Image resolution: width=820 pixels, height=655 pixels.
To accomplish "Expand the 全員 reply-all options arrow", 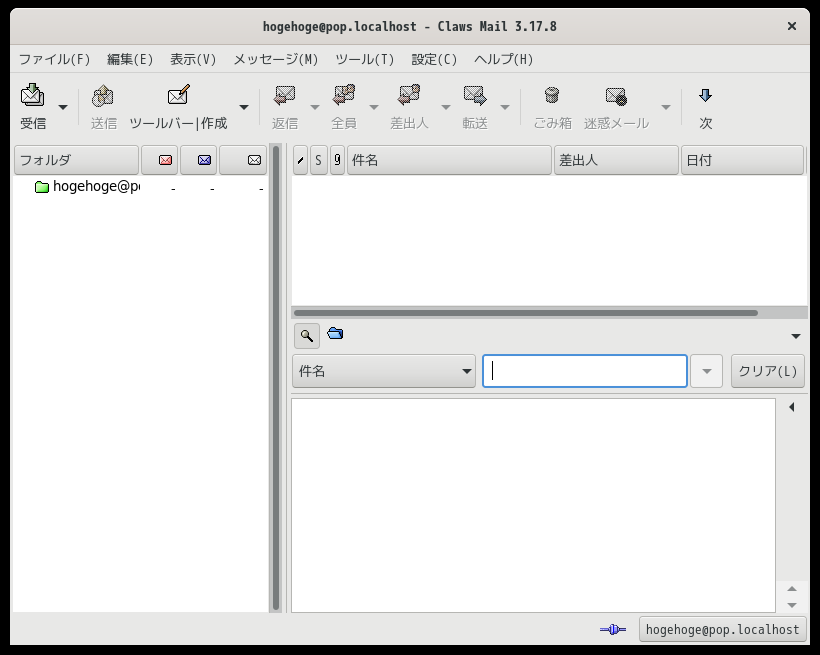I will point(374,107).
